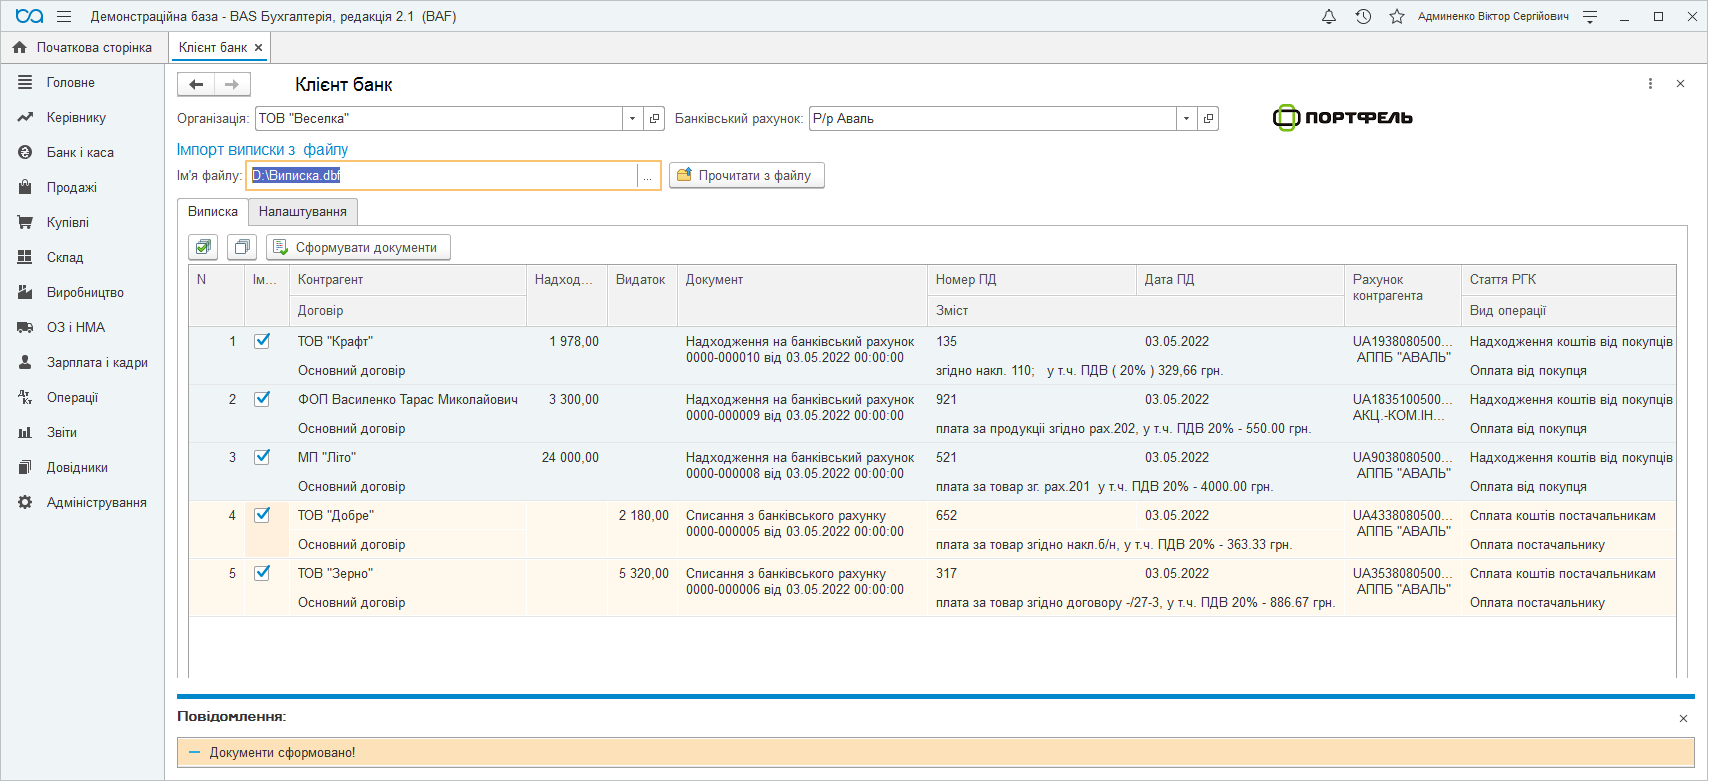This screenshot has width=1711, height=781.
Task: Toggle the checkbox for МП "Літо" row
Action: (x=262, y=457)
